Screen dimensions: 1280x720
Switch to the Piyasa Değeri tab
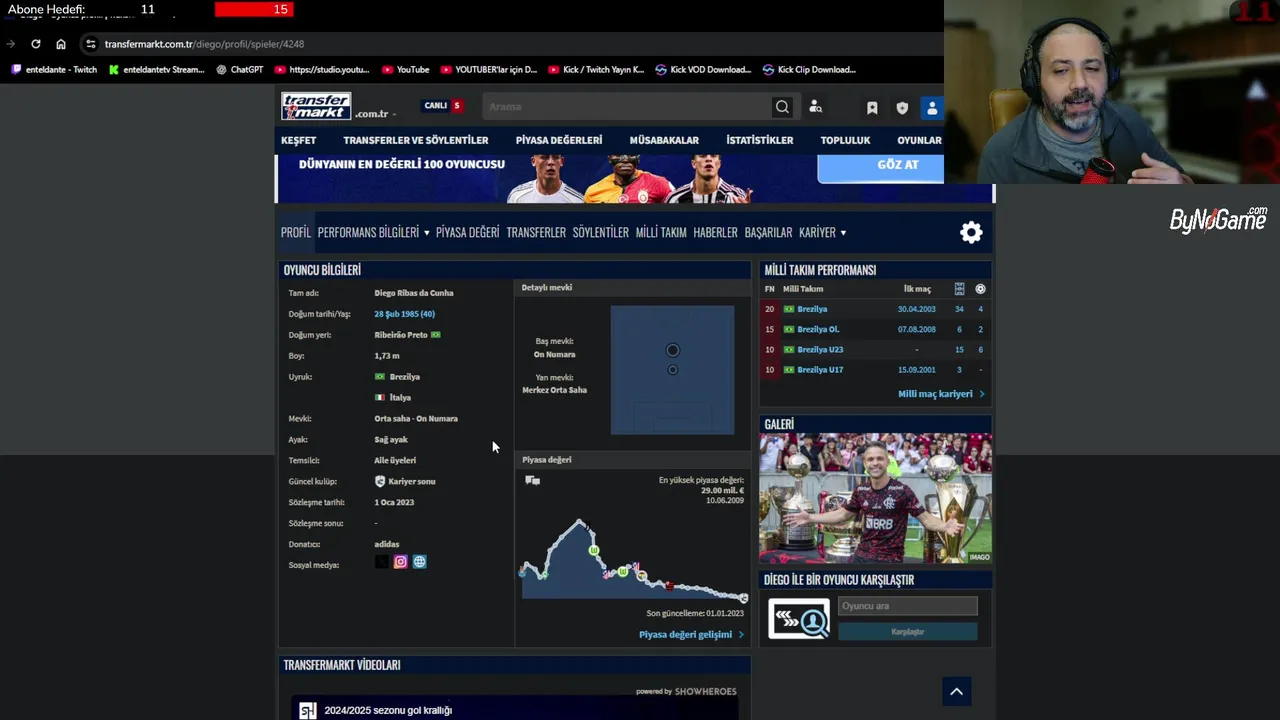pos(467,232)
